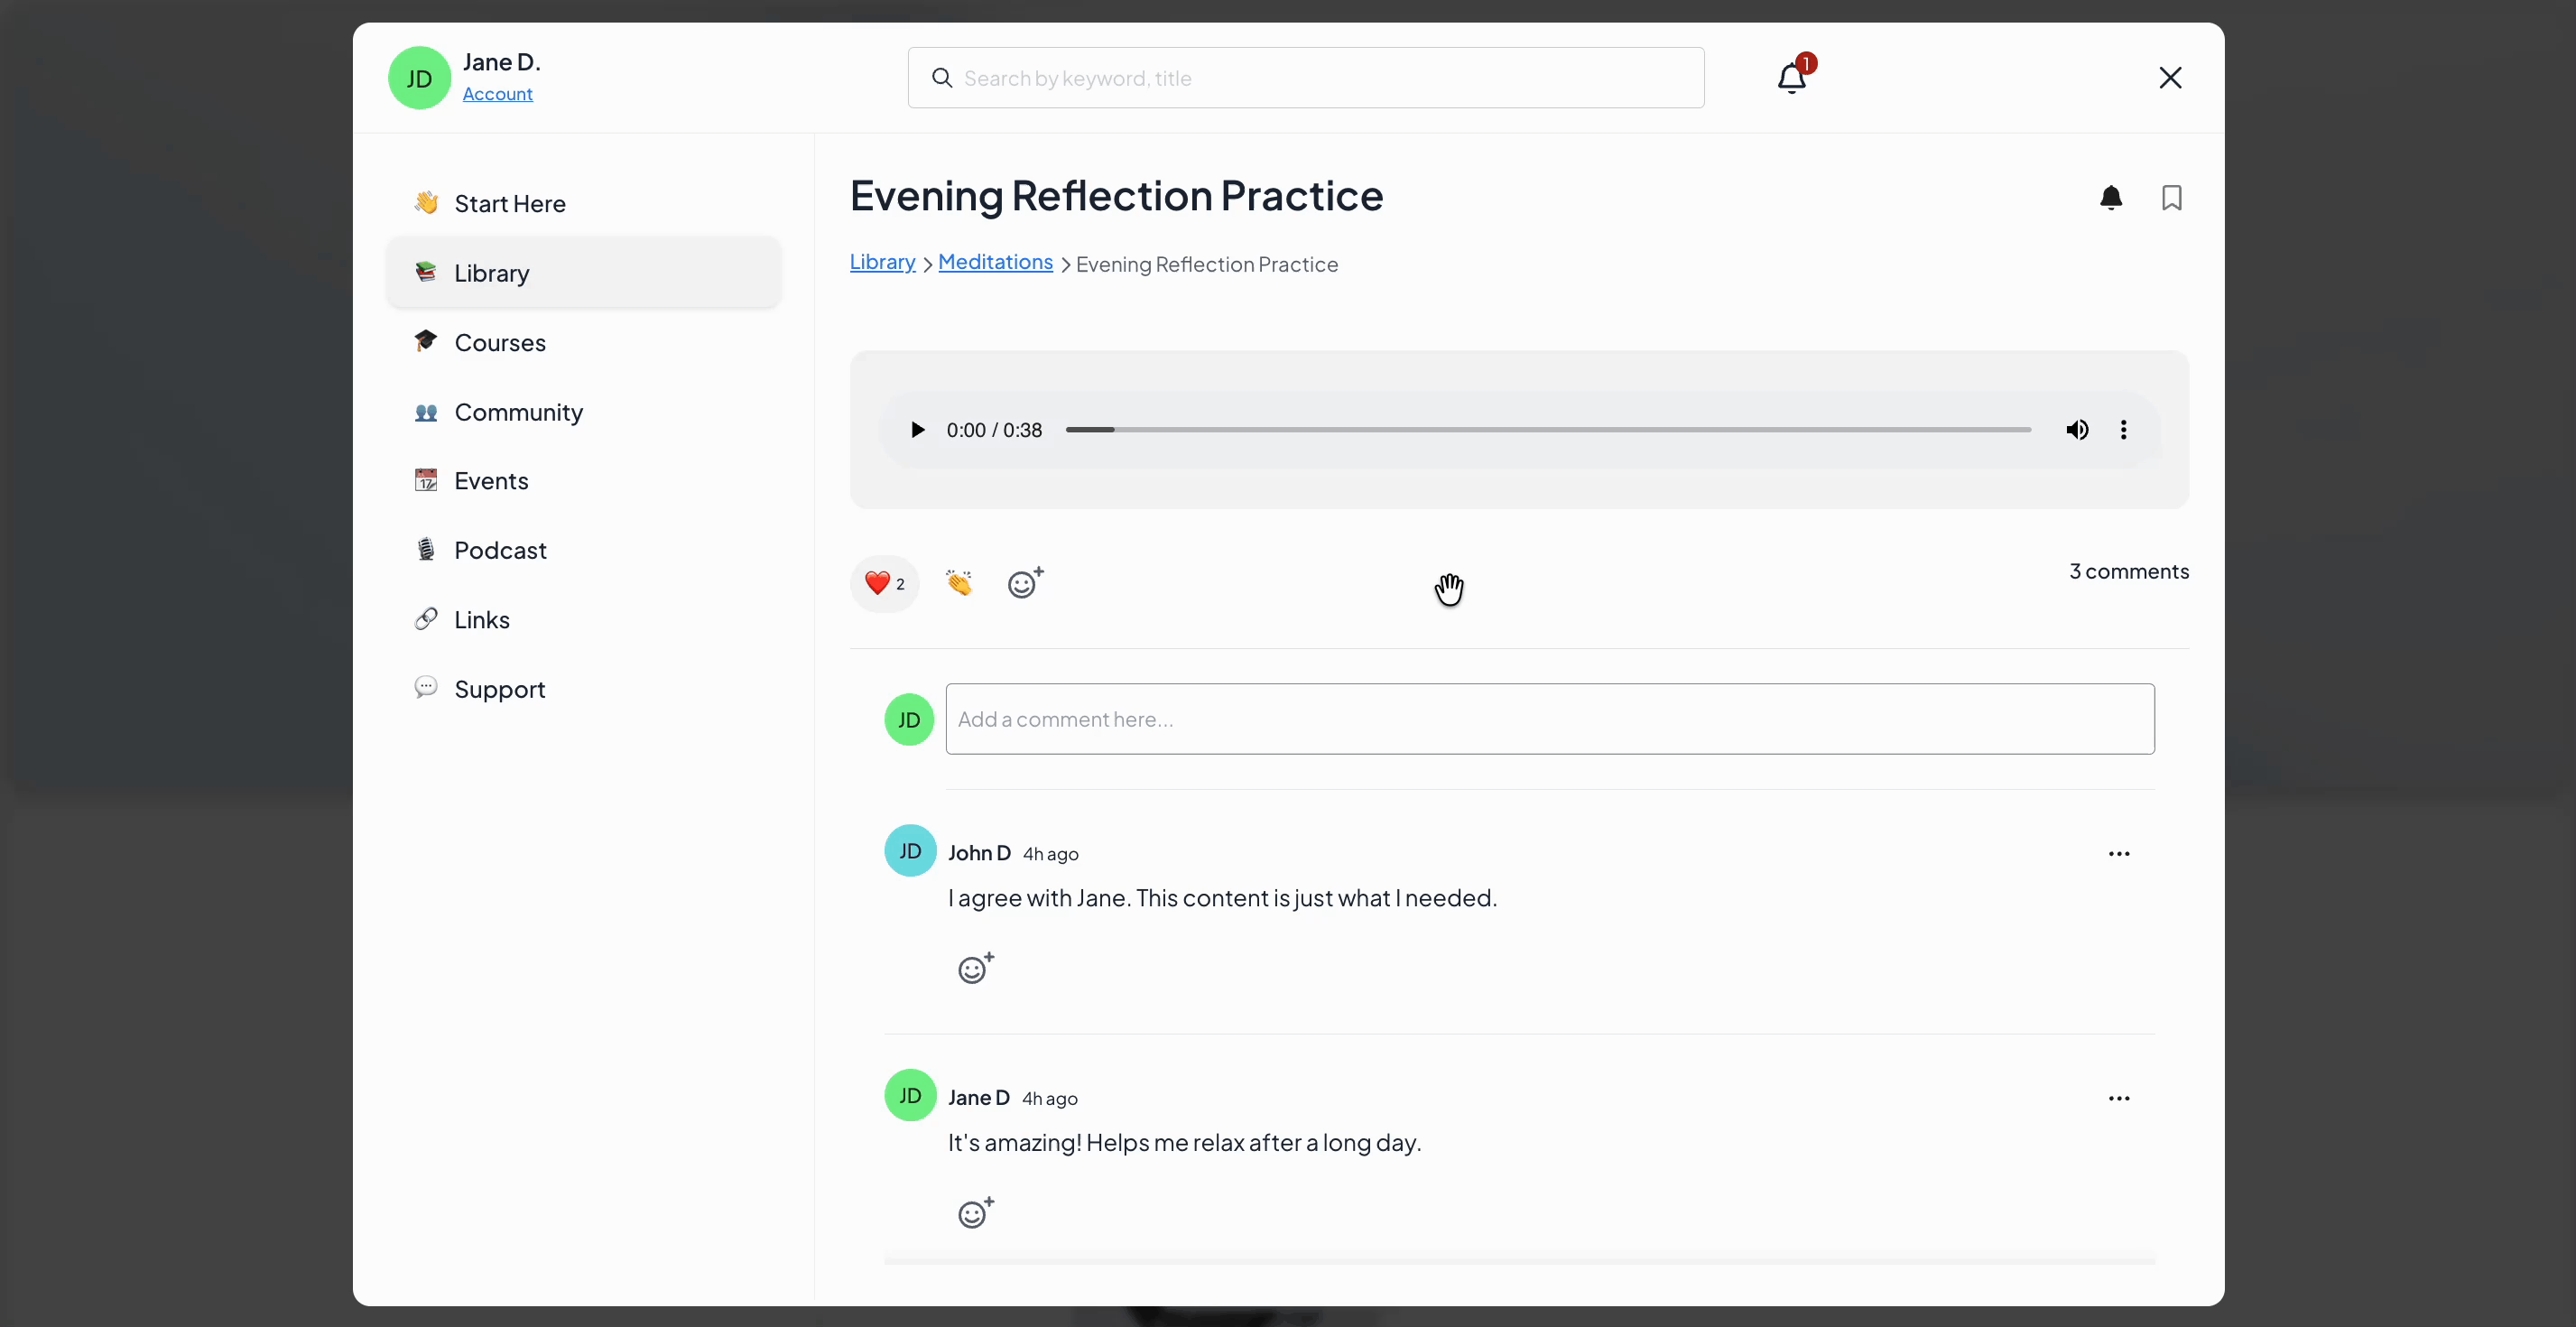Open audio player more options menu
The height and width of the screenshot is (1327, 2576).
click(2123, 430)
